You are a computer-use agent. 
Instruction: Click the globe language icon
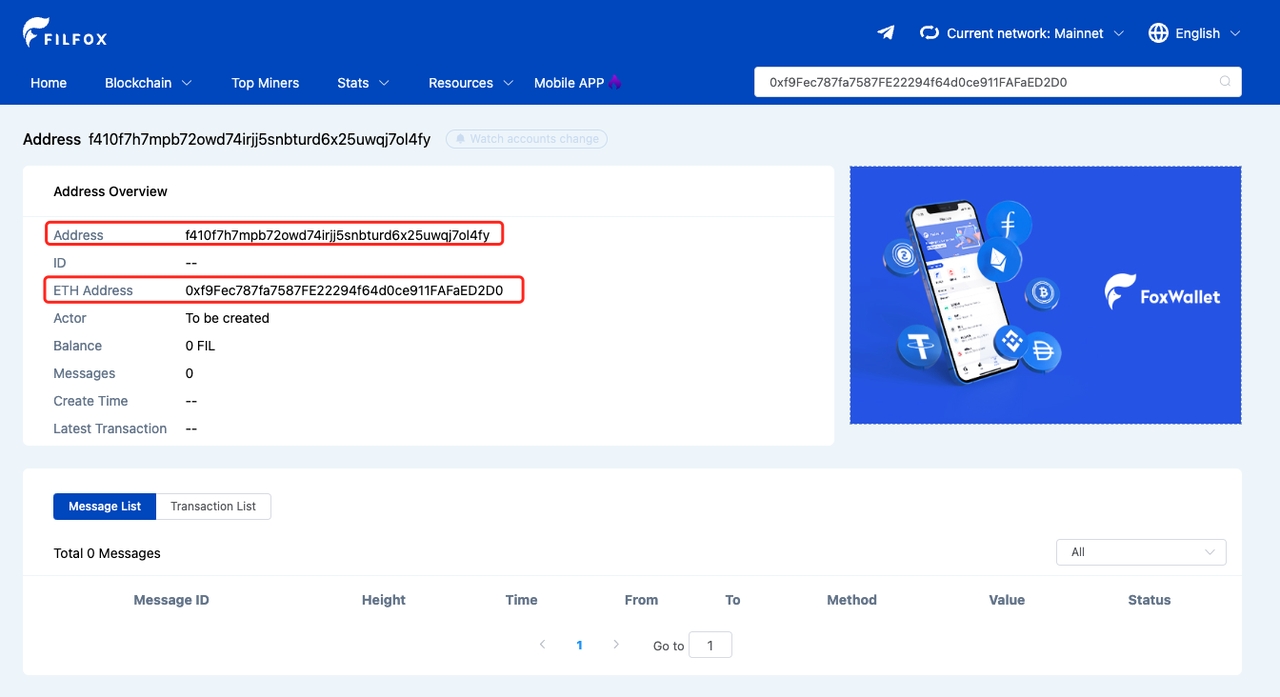click(x=1158, y=33)
